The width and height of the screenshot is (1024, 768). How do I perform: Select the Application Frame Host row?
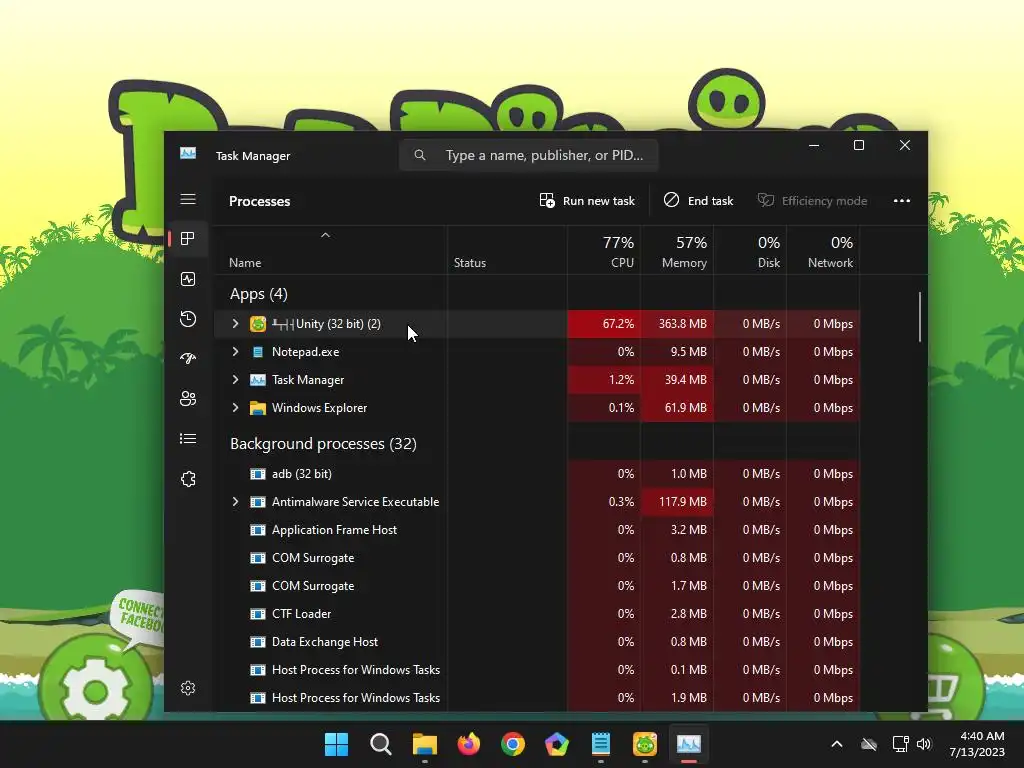(x=537, y=530)
